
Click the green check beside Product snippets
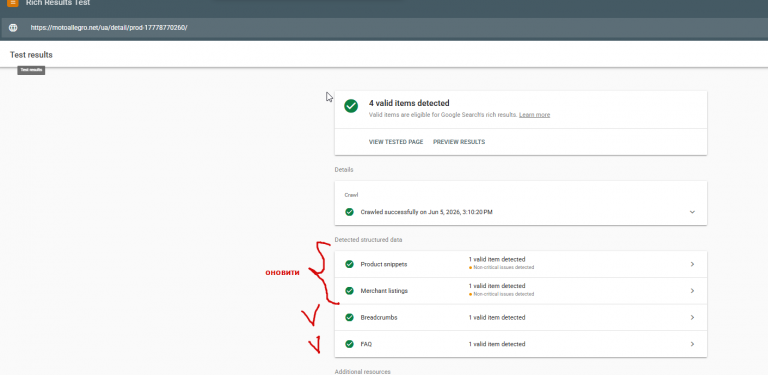(349, 264)
